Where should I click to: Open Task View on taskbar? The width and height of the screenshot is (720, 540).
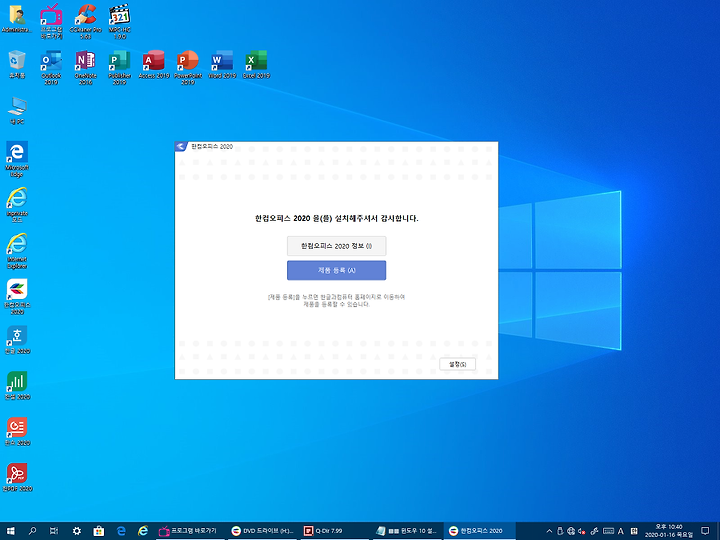54,531
